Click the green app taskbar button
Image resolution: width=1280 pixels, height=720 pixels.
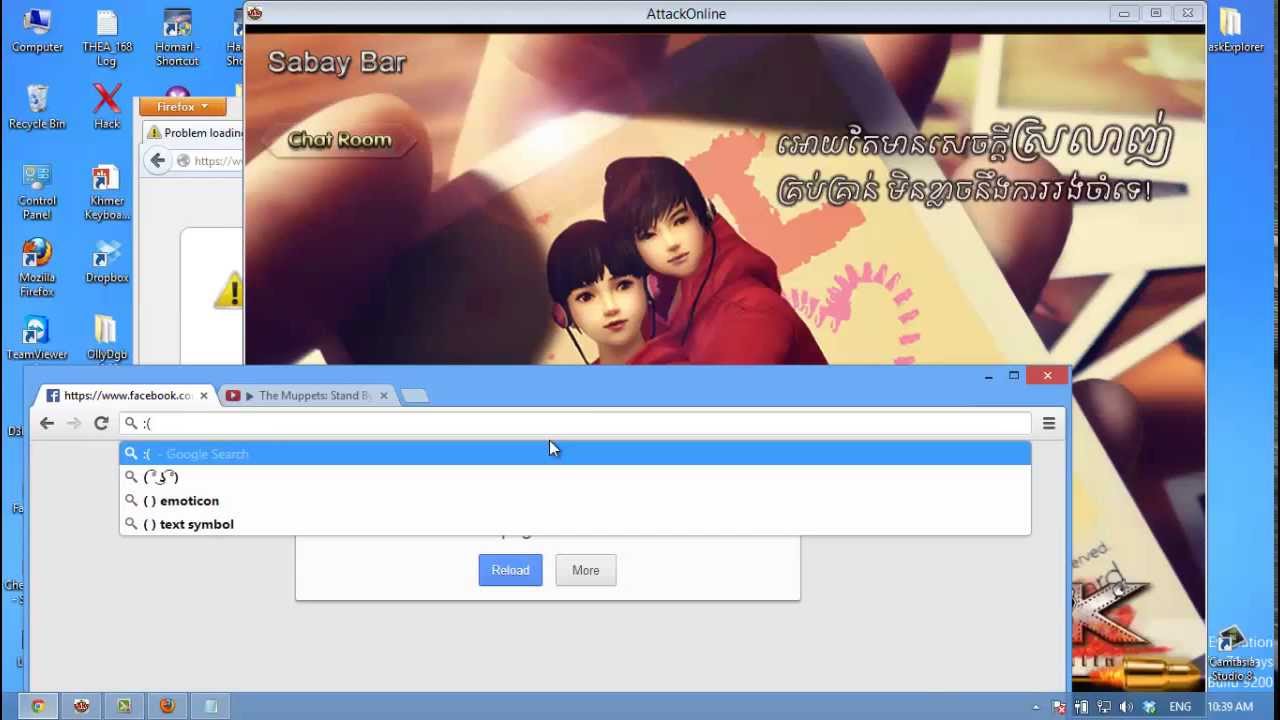(124, 706)
